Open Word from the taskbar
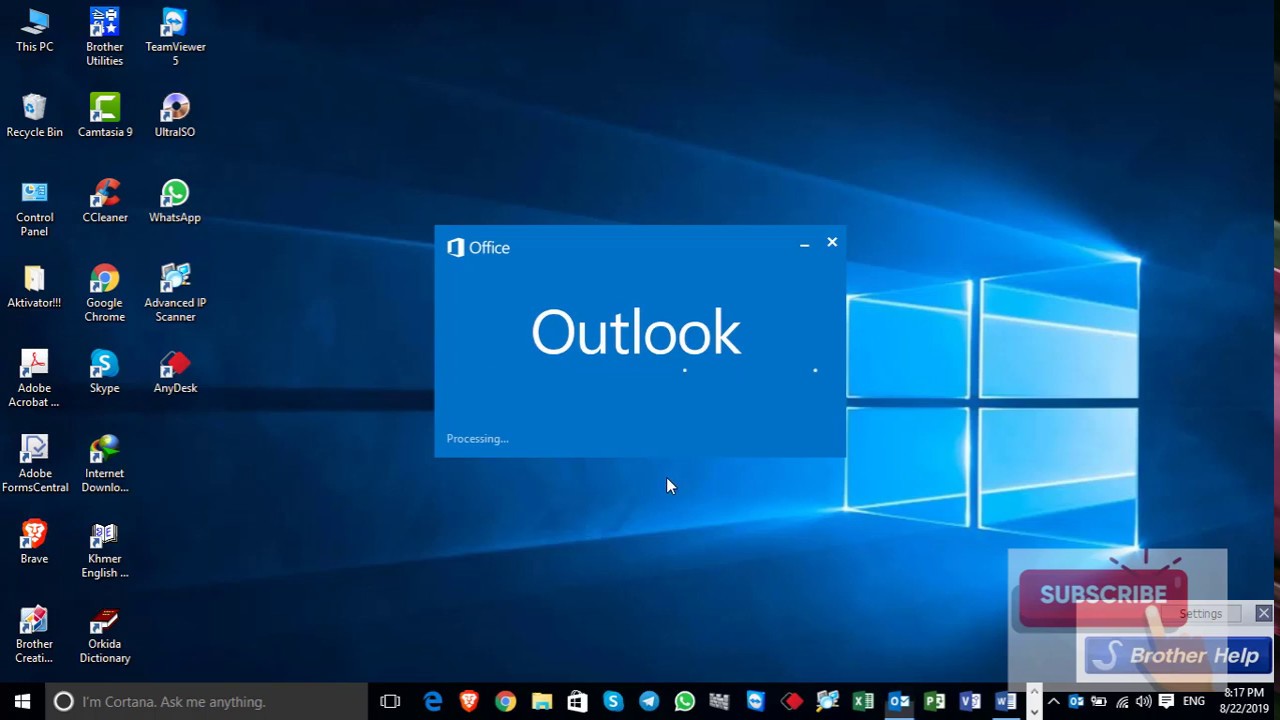This screenshot has height=720, width=1280. pos(1006,702)
